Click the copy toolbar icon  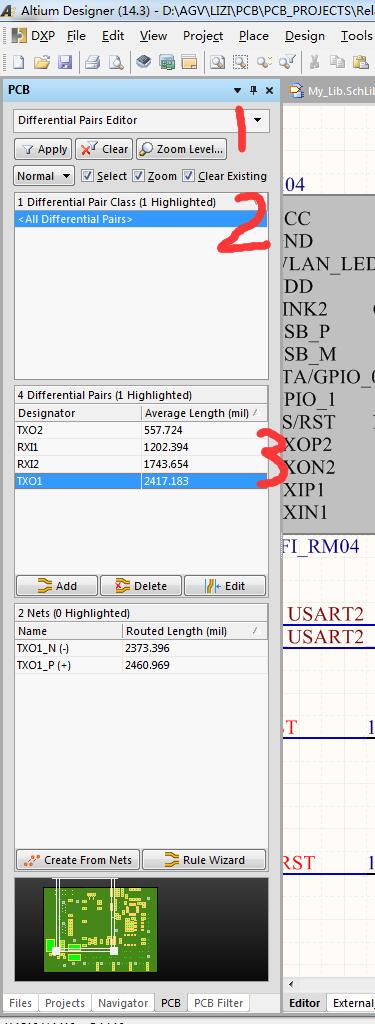tap(338, 63)
